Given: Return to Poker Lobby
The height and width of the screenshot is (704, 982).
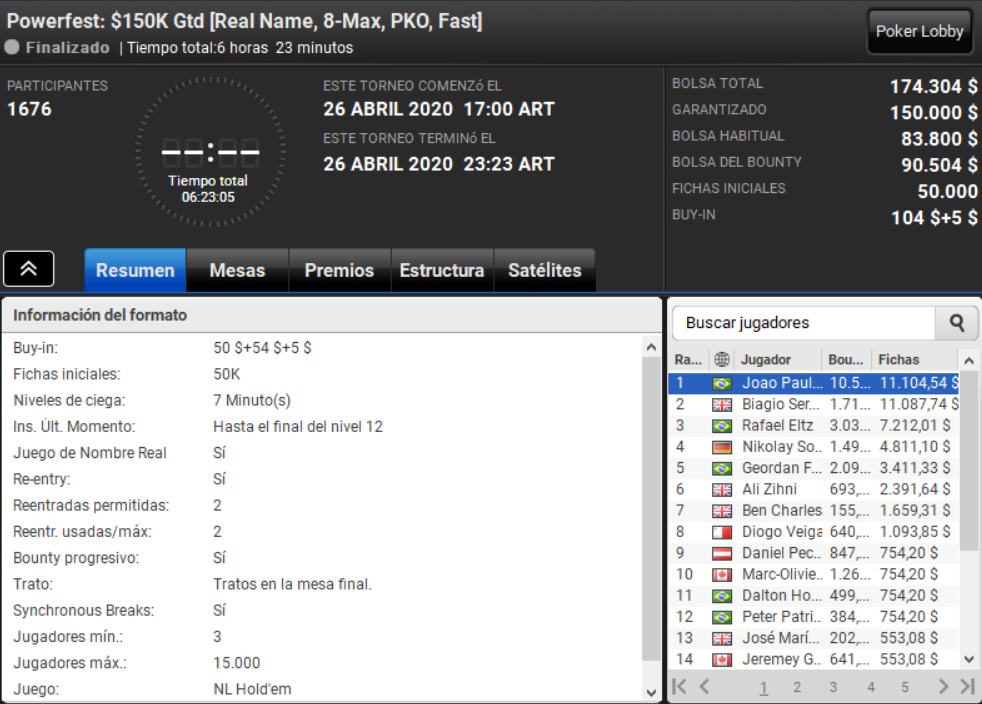Looking at the screenshot, I should (x=919, y=31).
